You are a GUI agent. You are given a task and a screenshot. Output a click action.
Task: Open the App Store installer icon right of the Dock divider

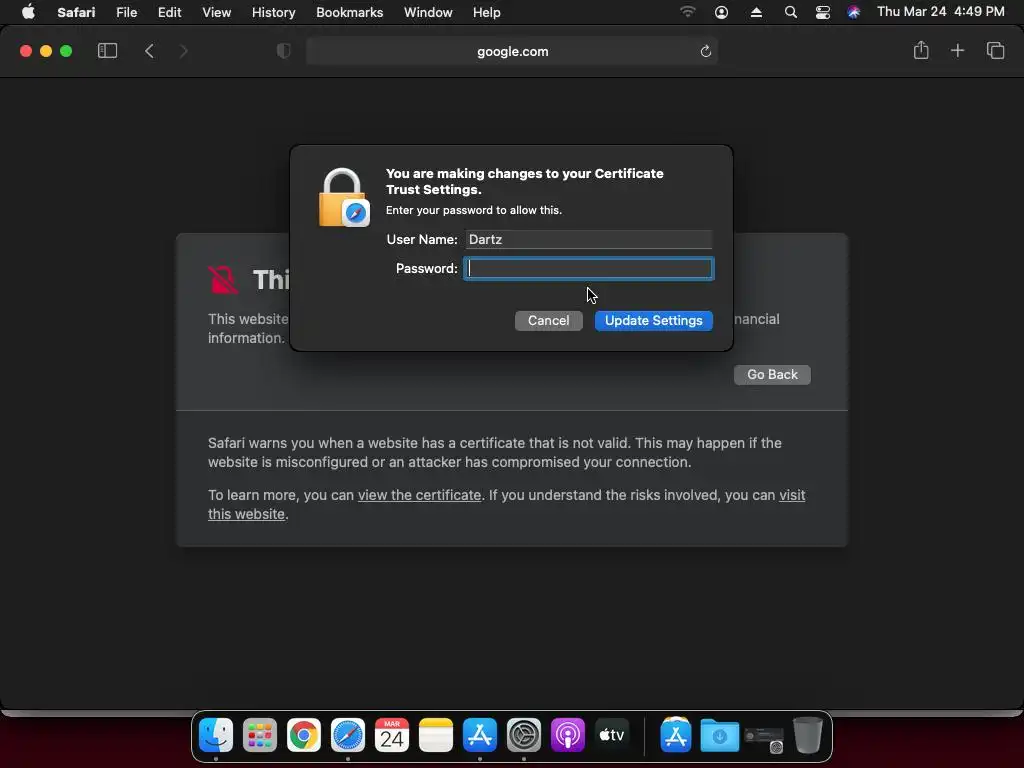[676, 735]
